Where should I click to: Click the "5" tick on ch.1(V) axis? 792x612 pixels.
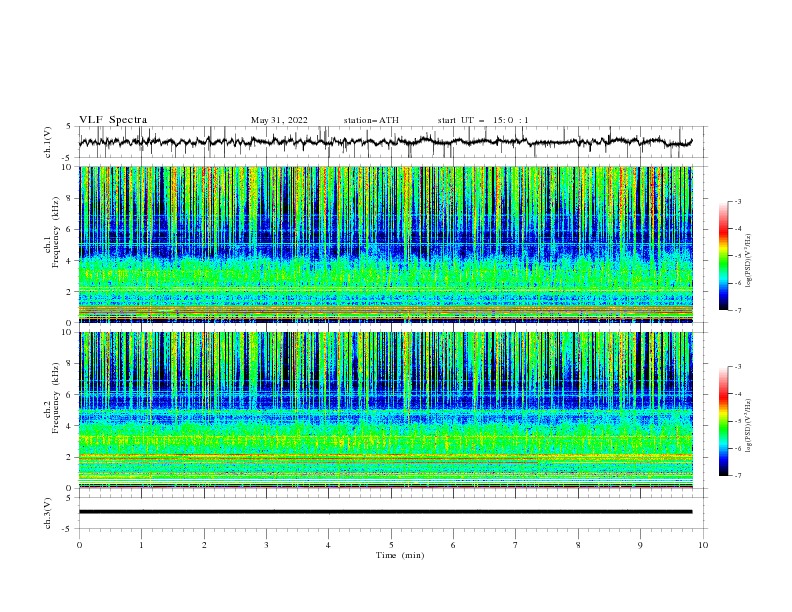tap(70, 127)
